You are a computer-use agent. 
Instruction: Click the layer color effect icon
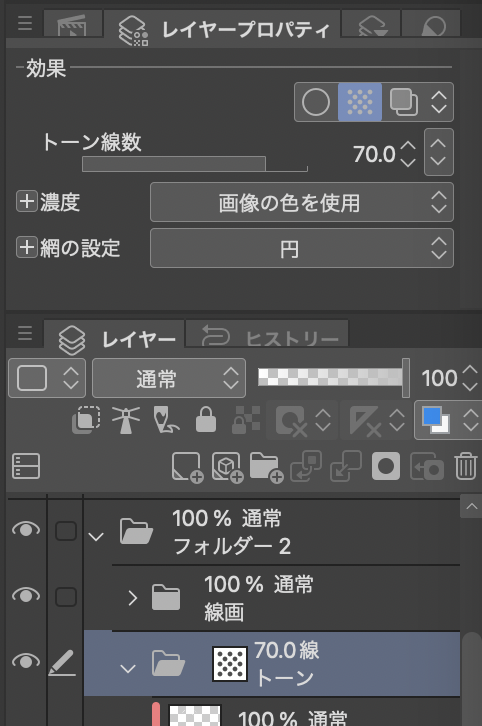click(x=404, y=102)
